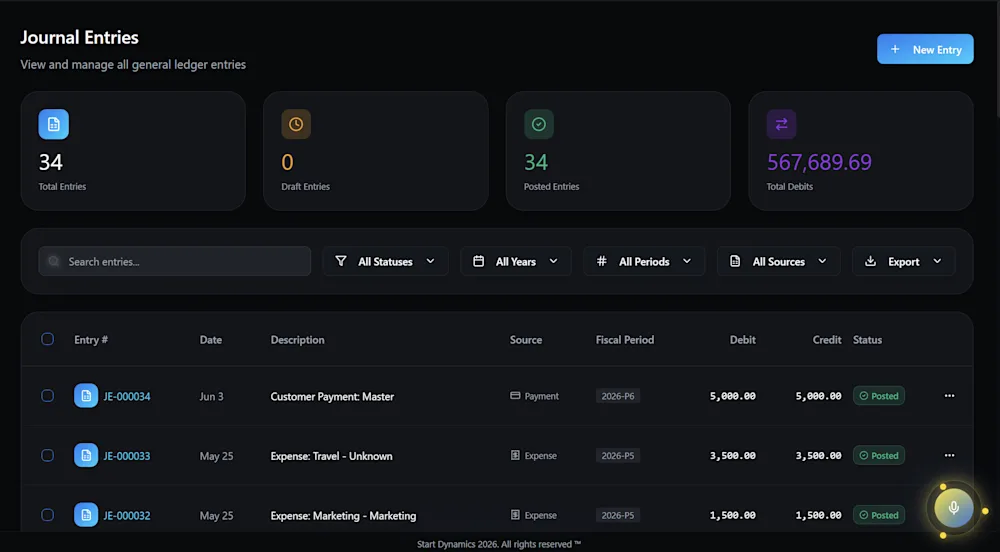Click the calendar icon in All Years
The width and height of the screenshot is (1000, 552).
[478, 261]
